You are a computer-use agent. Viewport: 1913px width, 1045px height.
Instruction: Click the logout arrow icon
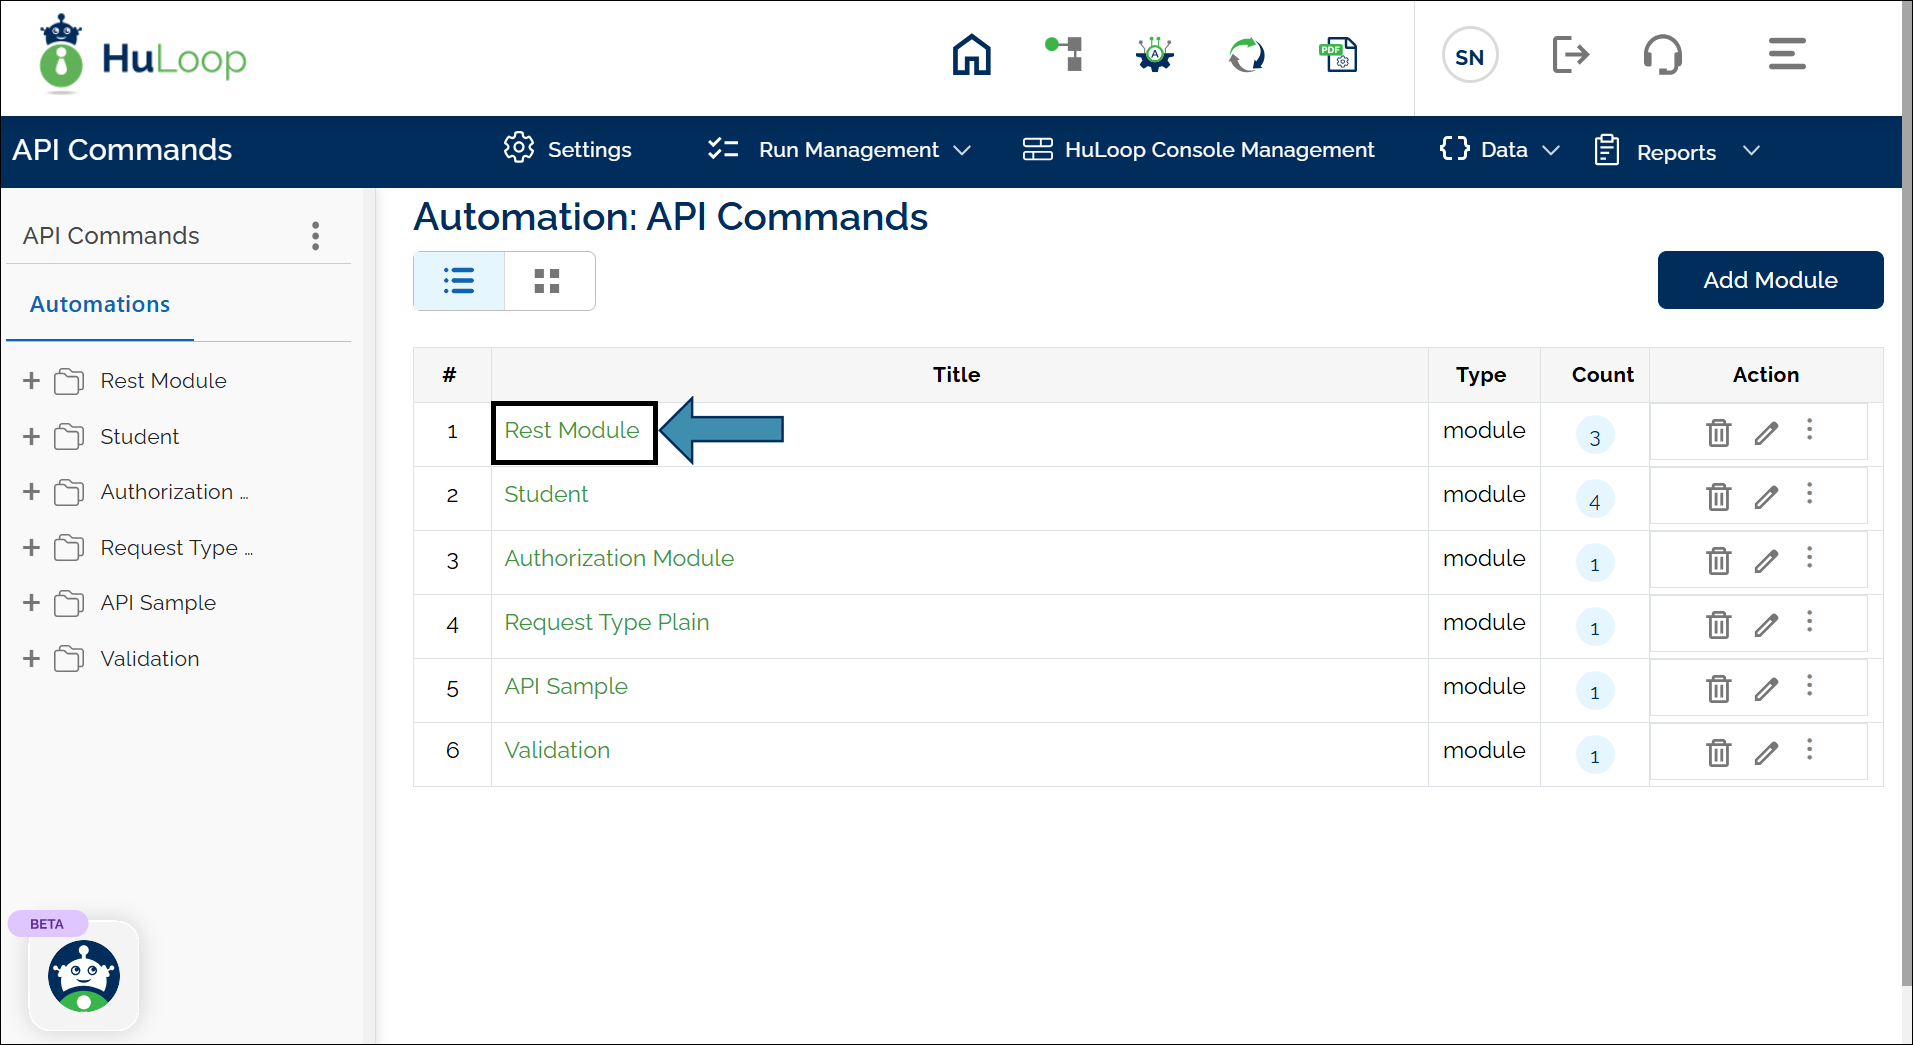pyautogui.click(x=1570, y=55)
